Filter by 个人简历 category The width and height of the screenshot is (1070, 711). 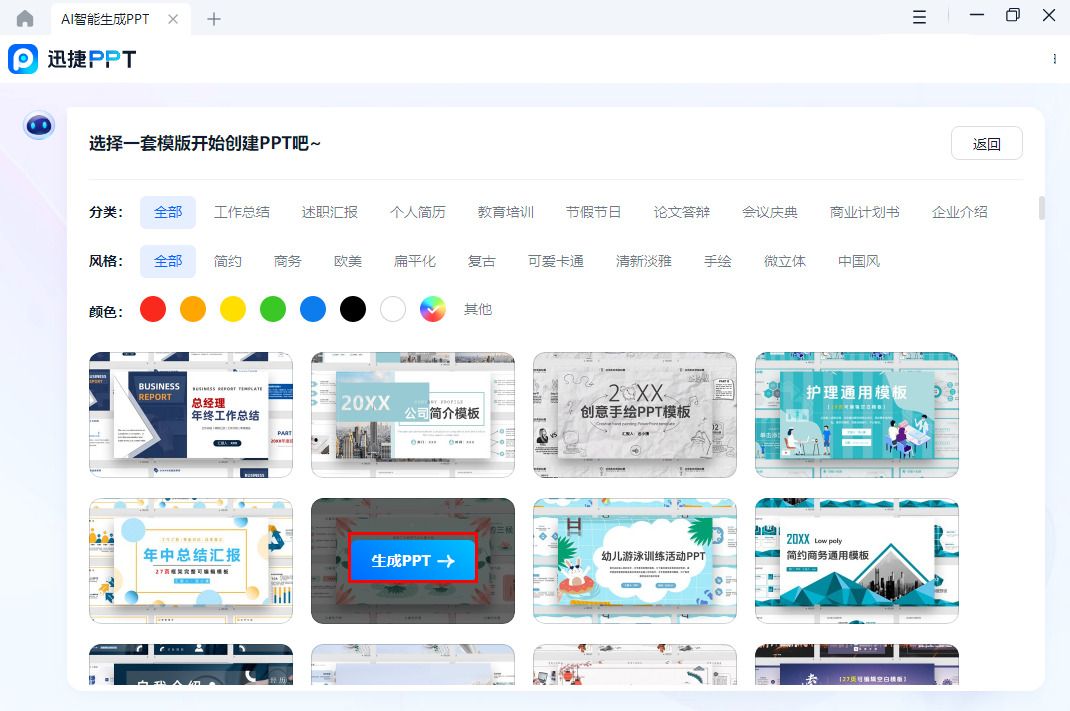click(x=418, y=212)
